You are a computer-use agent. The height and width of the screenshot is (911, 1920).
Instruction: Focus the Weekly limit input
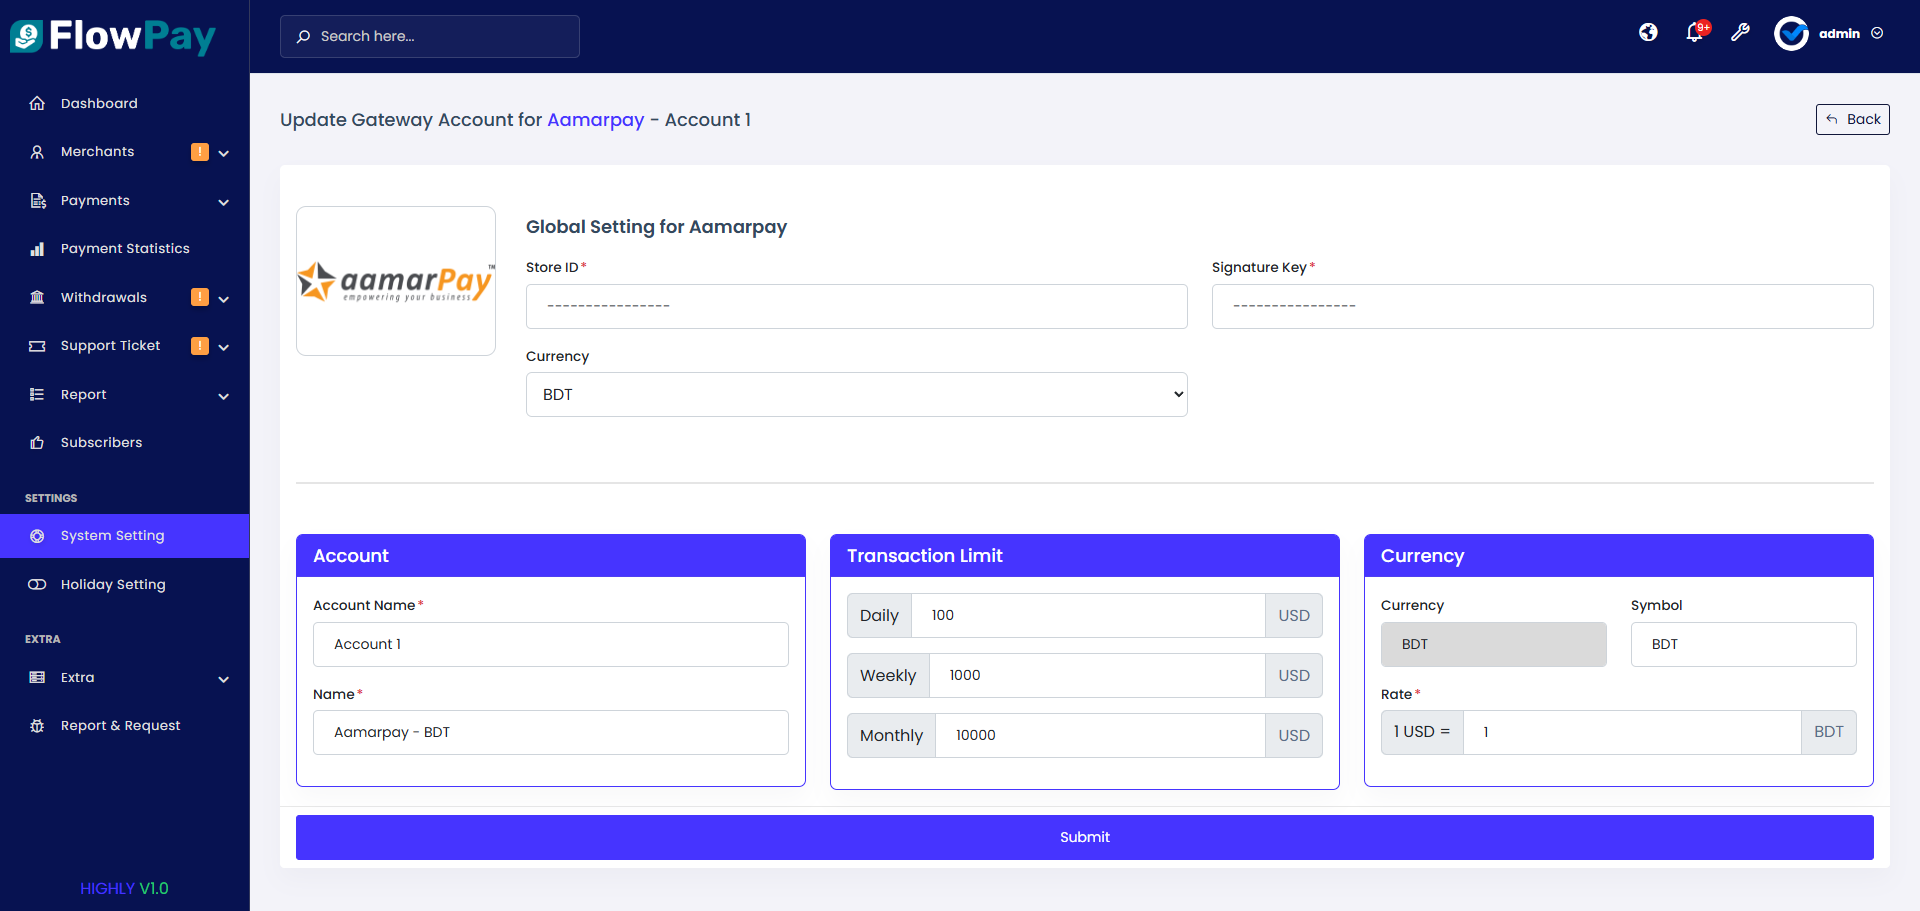(x=1097, y=675)
